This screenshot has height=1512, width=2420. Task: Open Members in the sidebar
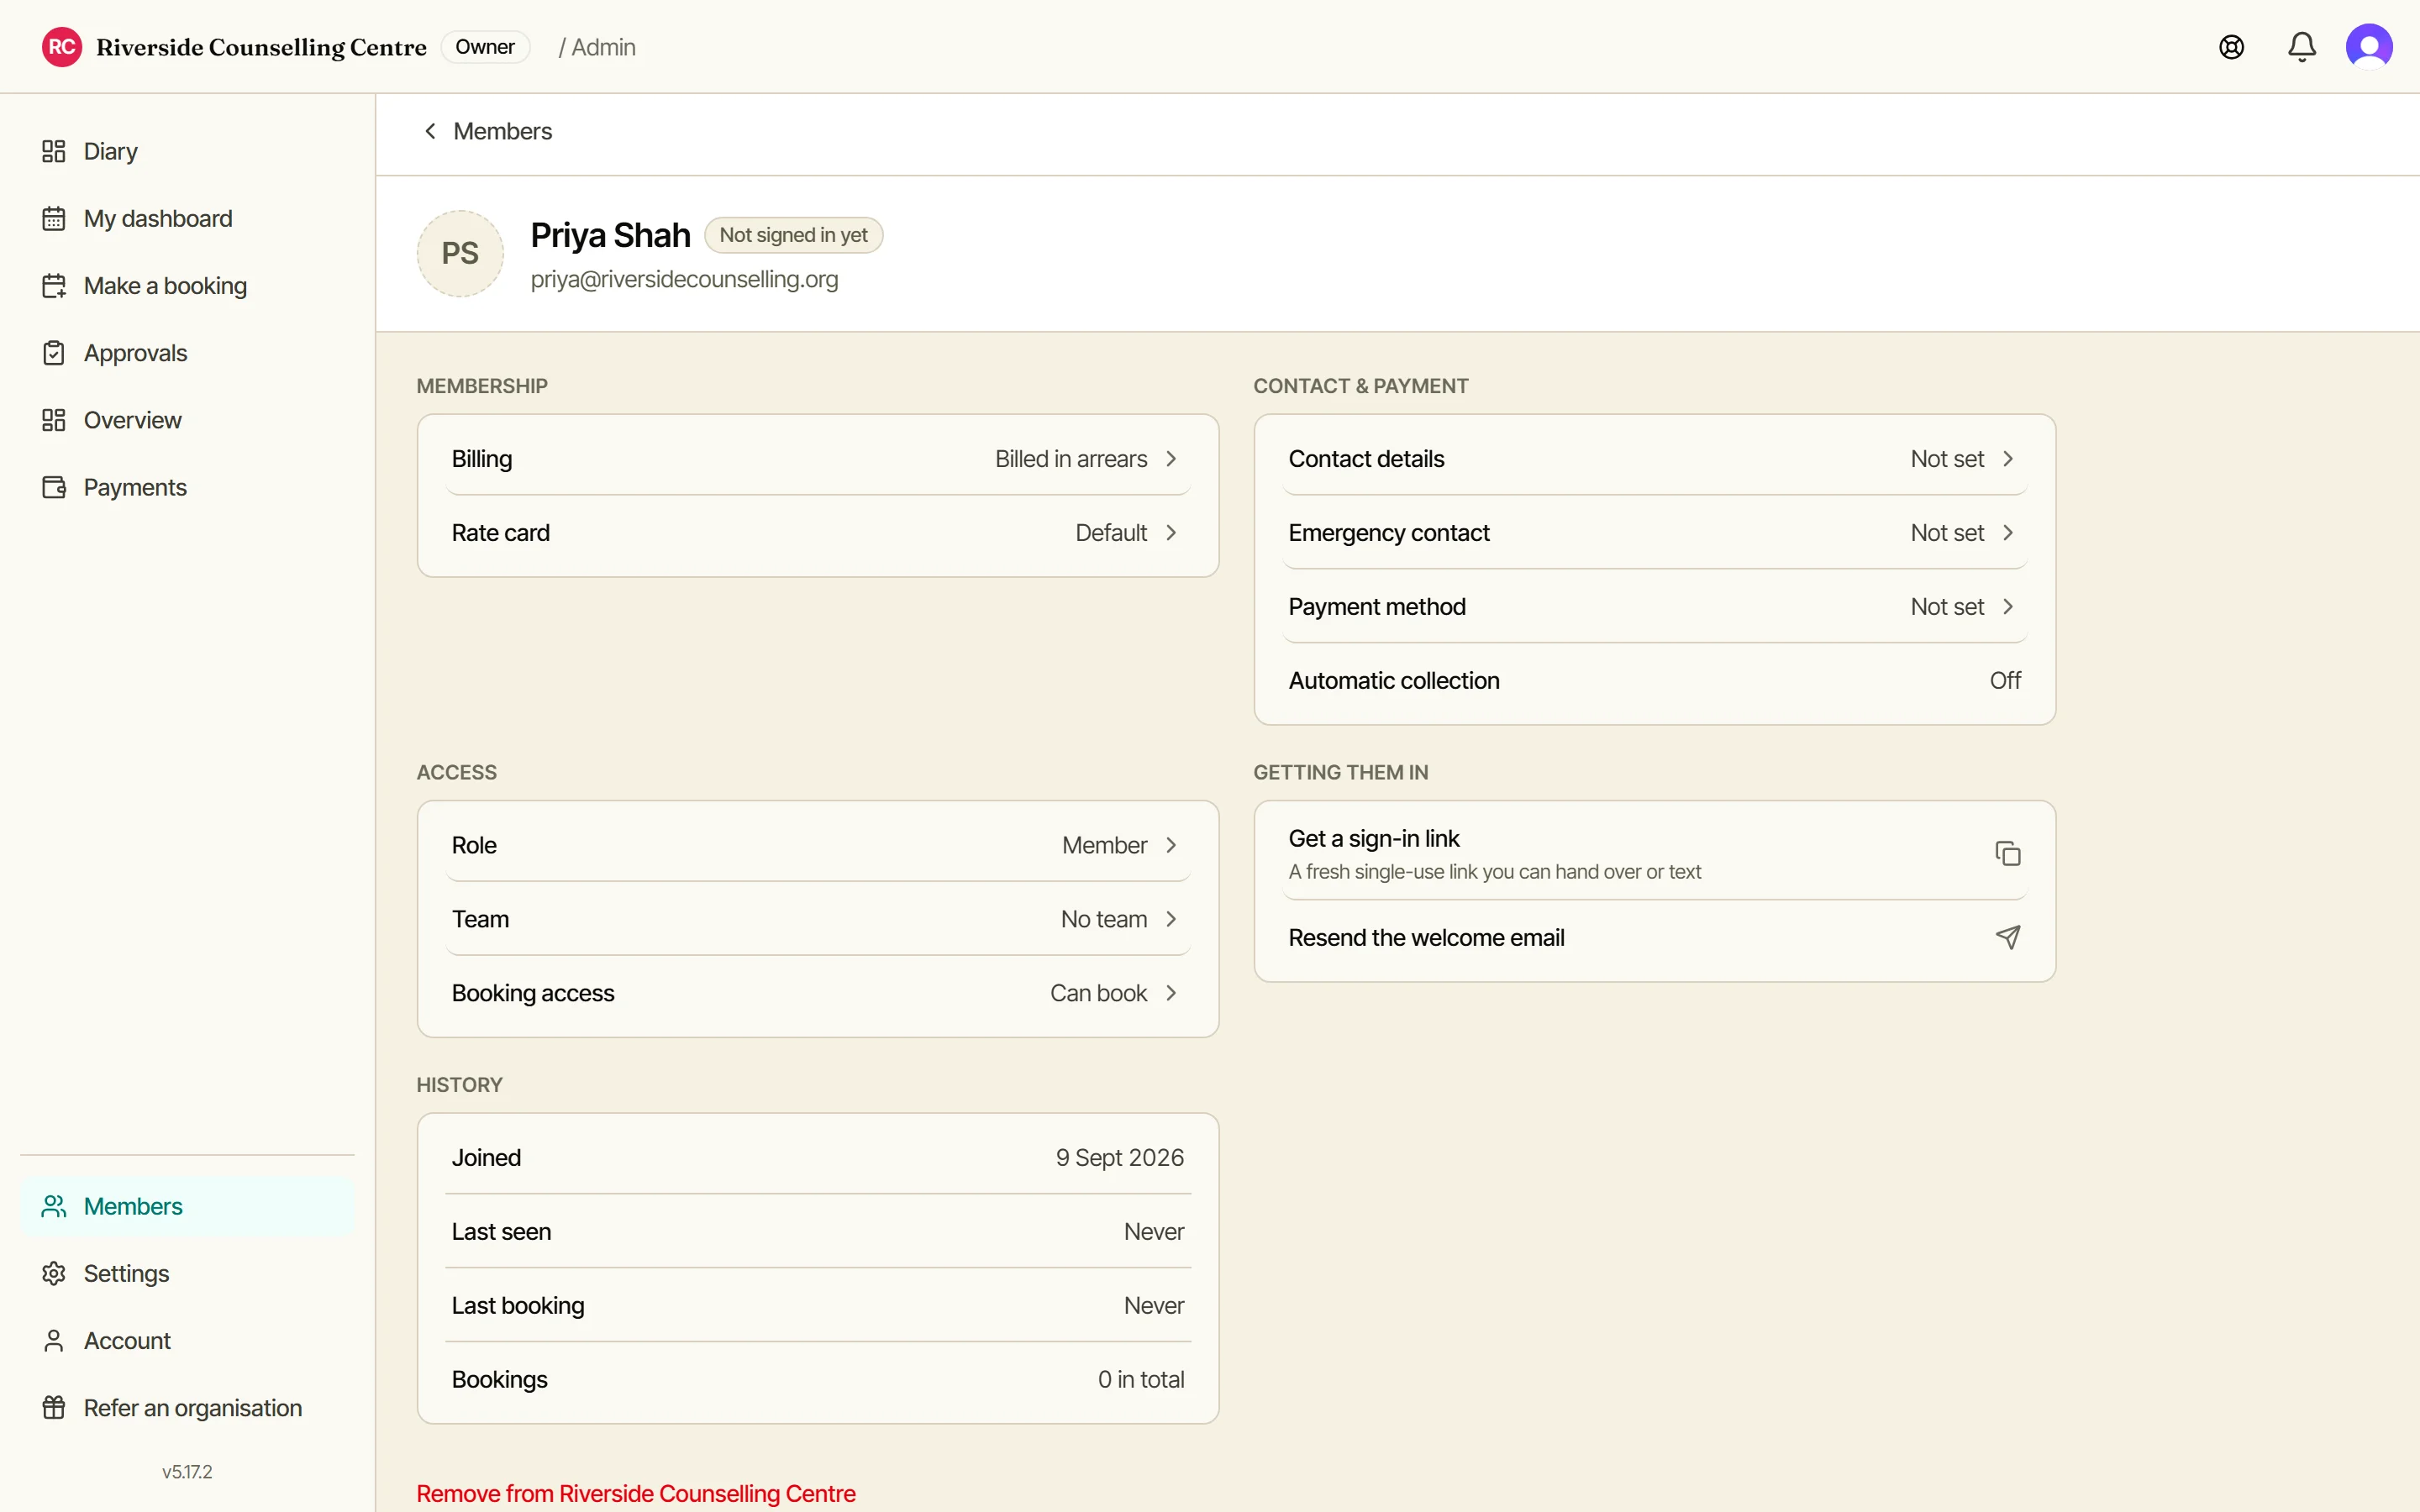[x=187, y=1206]
